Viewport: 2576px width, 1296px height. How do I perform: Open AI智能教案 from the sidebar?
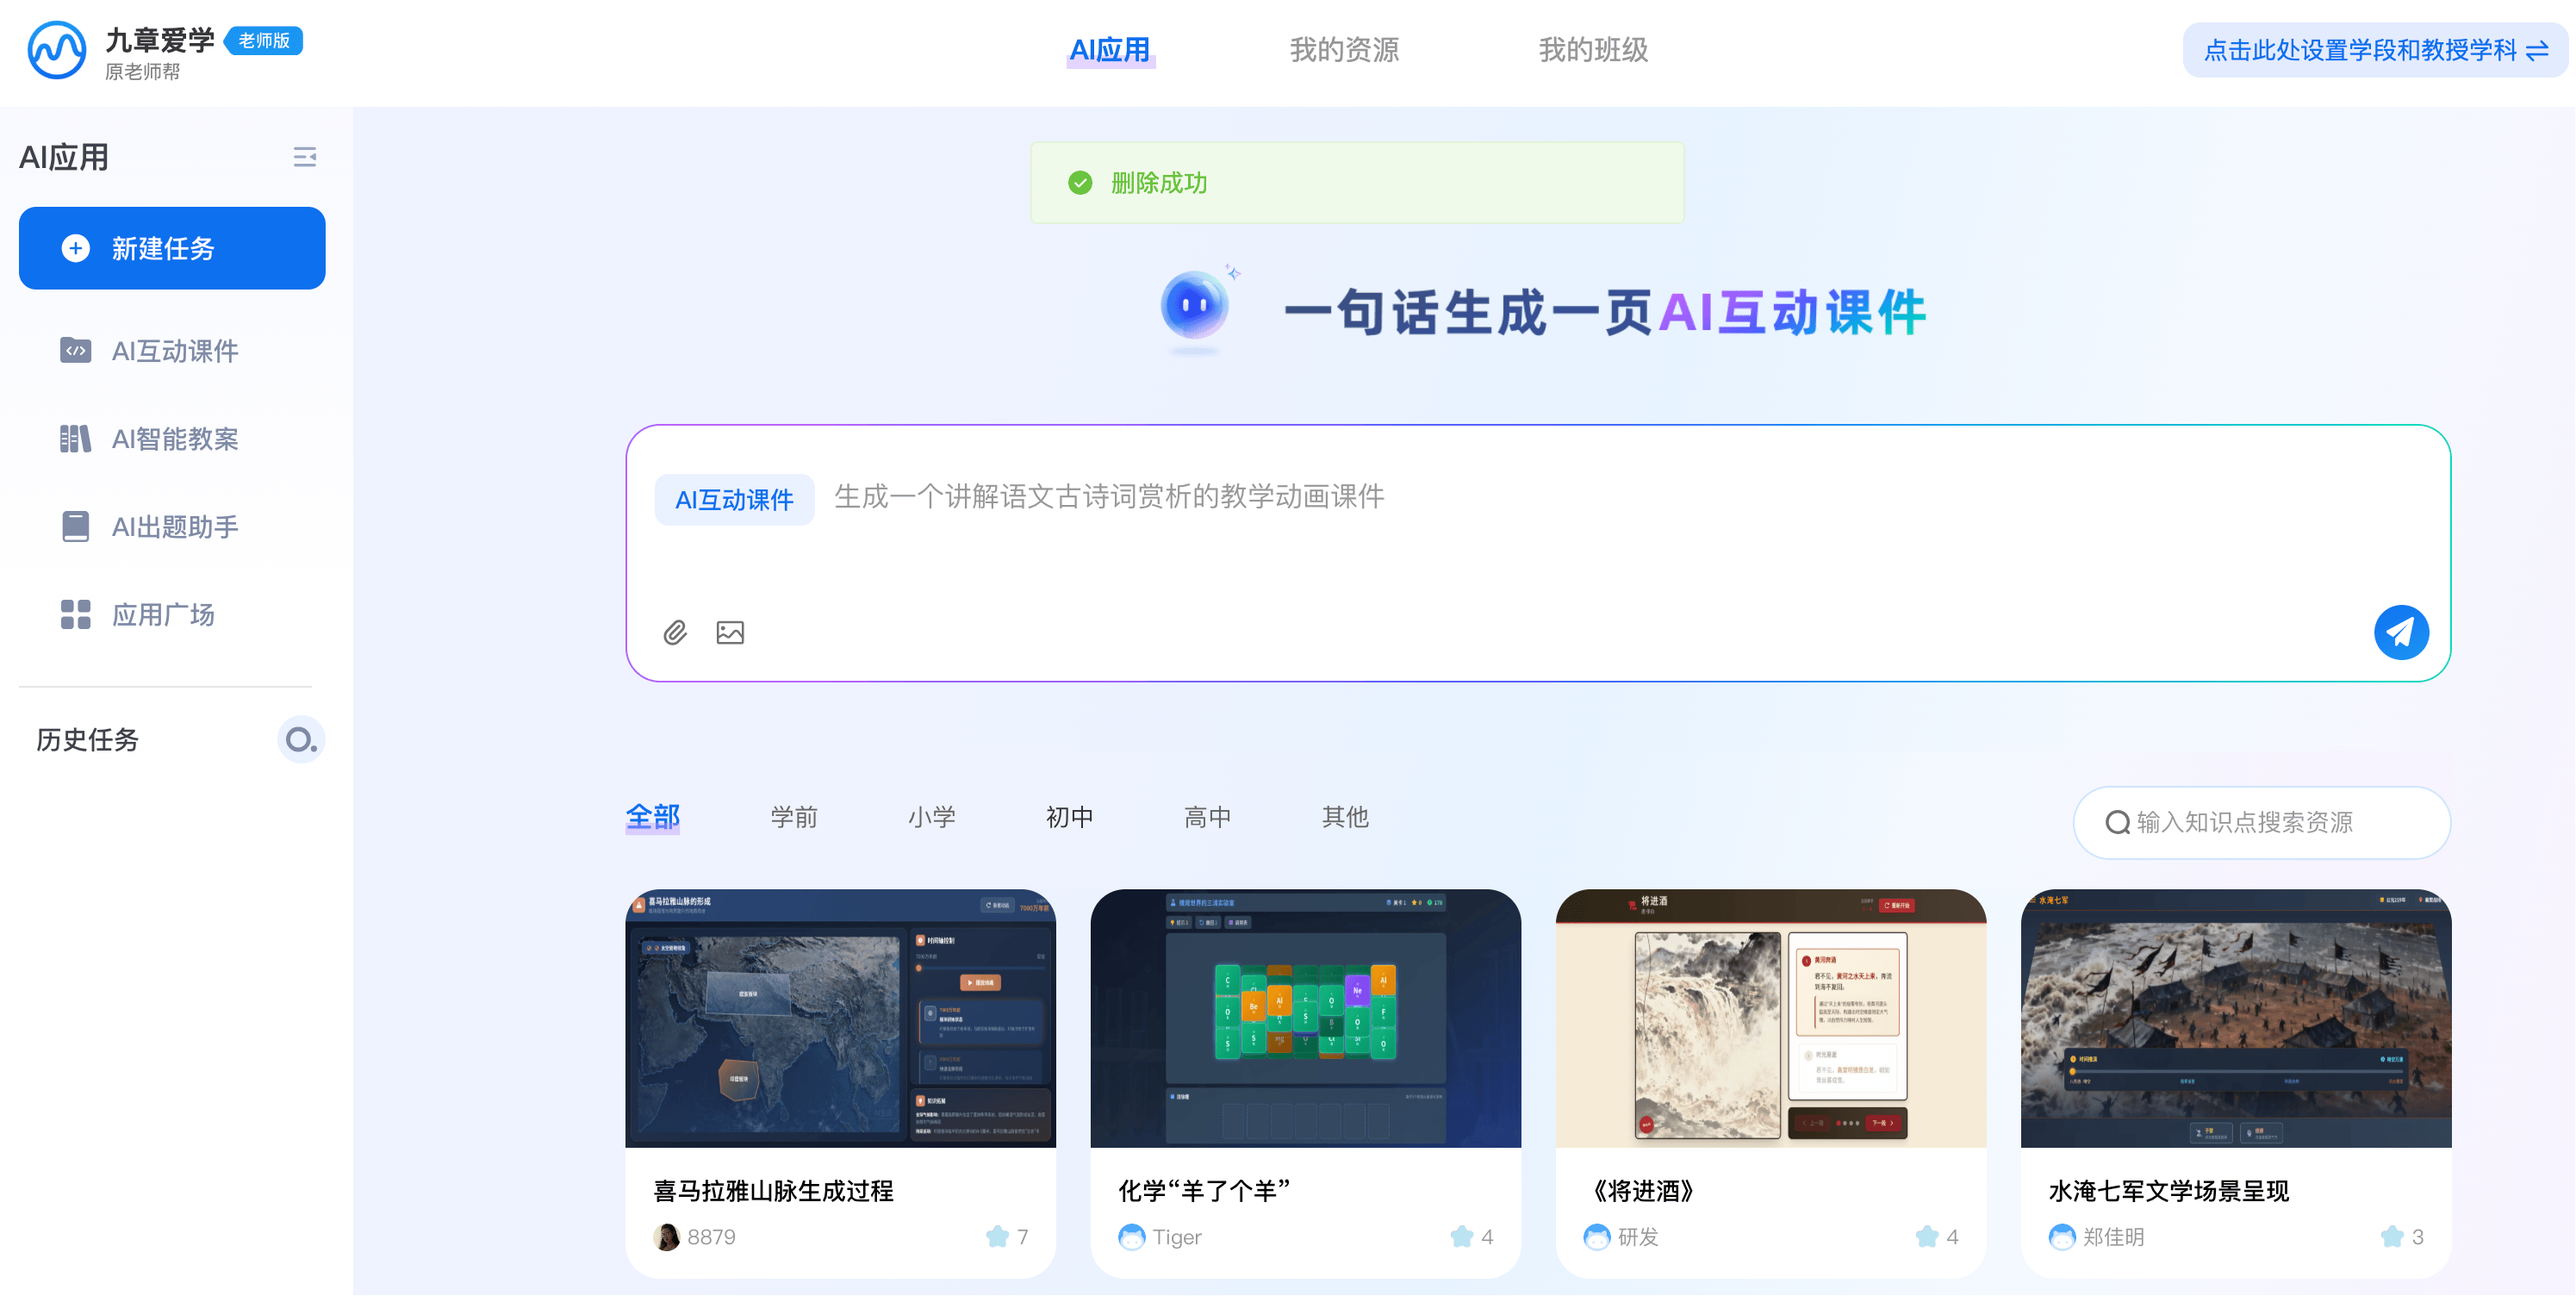pyautogui.click(x=174, y=439)
